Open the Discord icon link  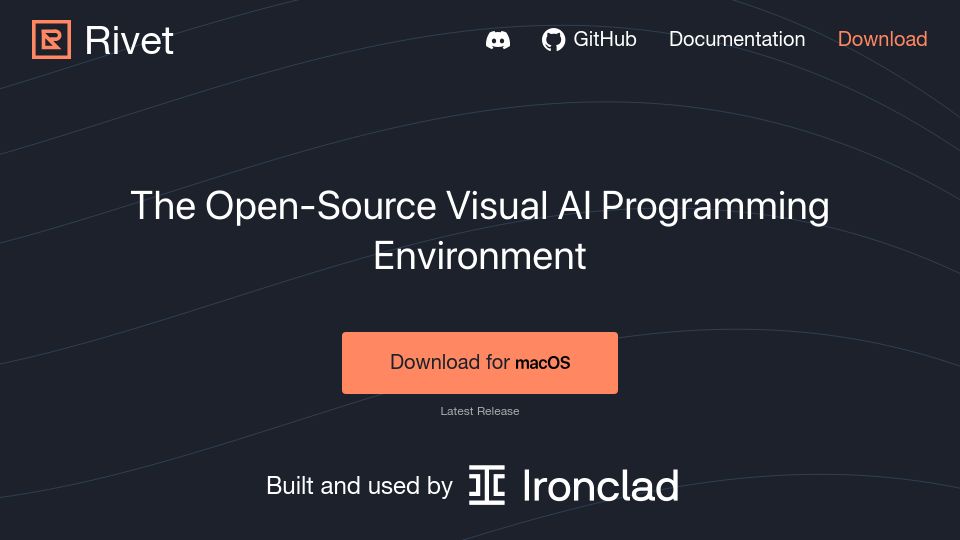498,40
